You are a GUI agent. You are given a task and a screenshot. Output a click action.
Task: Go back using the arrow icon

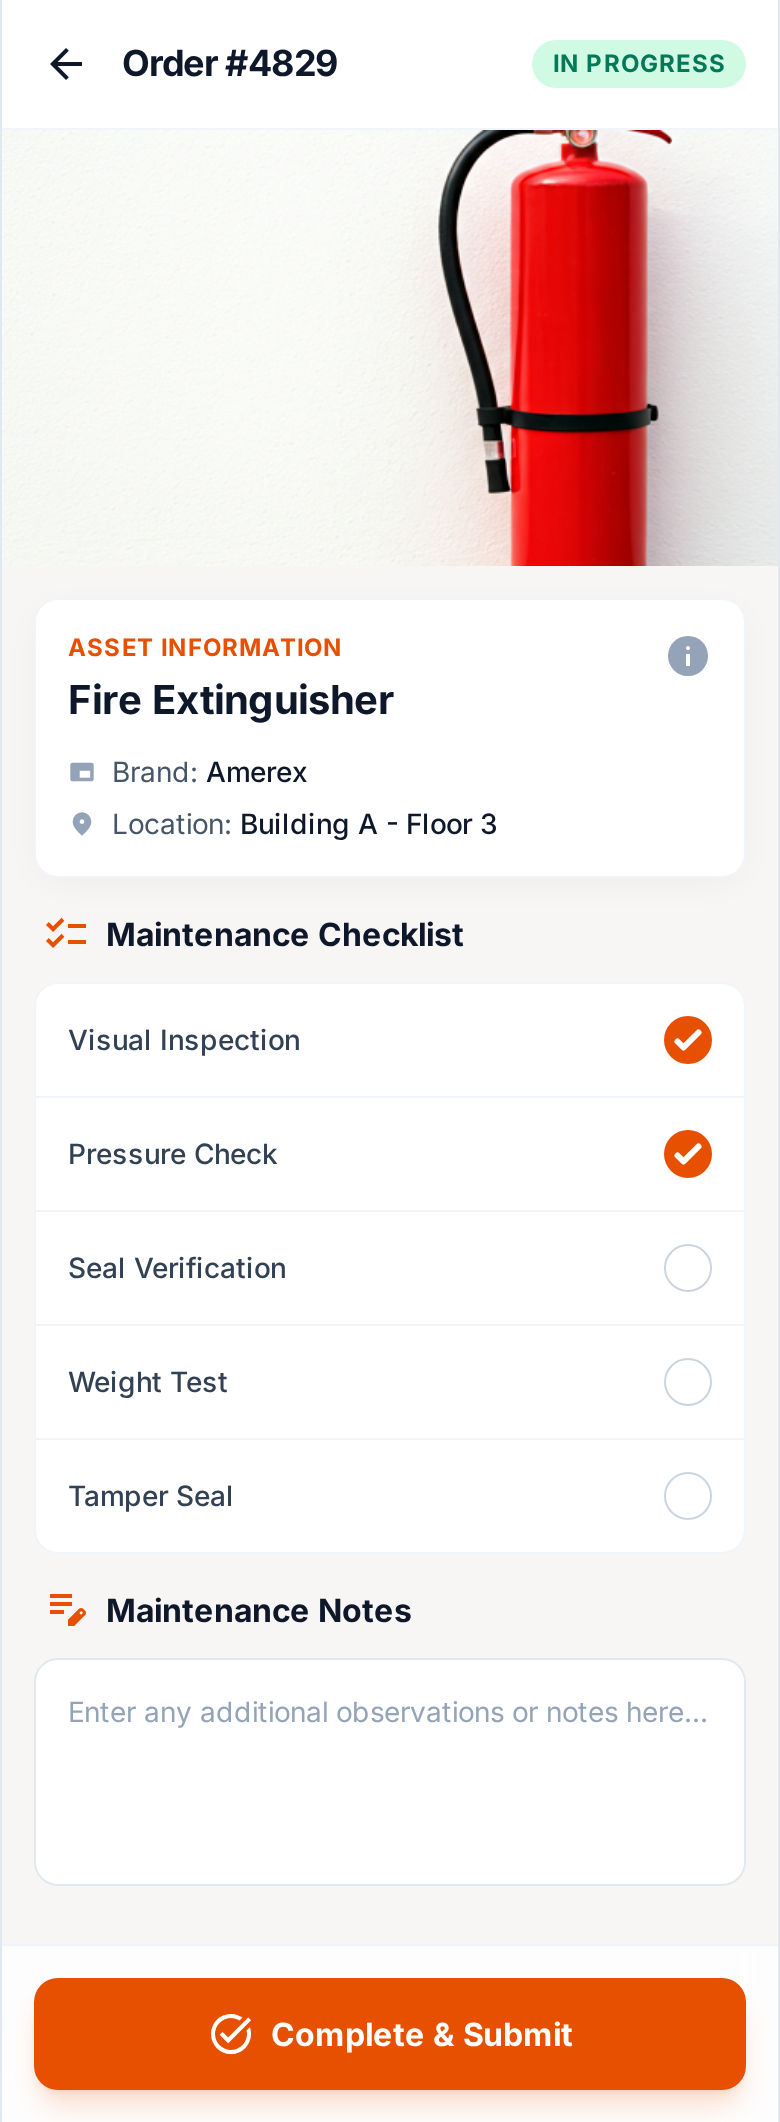click(66, 64)
